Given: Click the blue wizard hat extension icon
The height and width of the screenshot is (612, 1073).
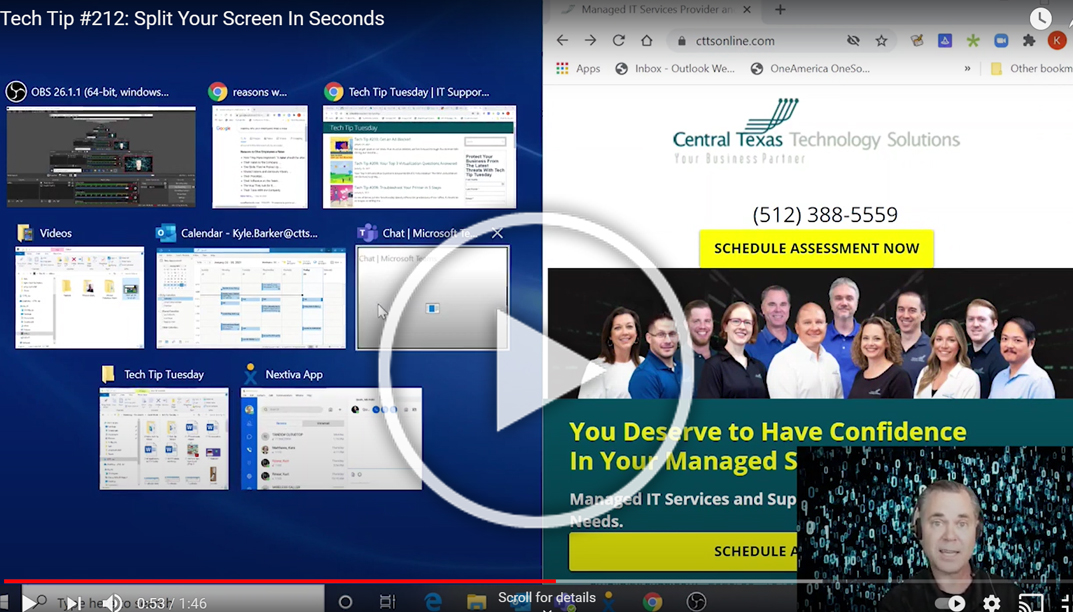Looking at the screenshot, I should click(945, 41).
